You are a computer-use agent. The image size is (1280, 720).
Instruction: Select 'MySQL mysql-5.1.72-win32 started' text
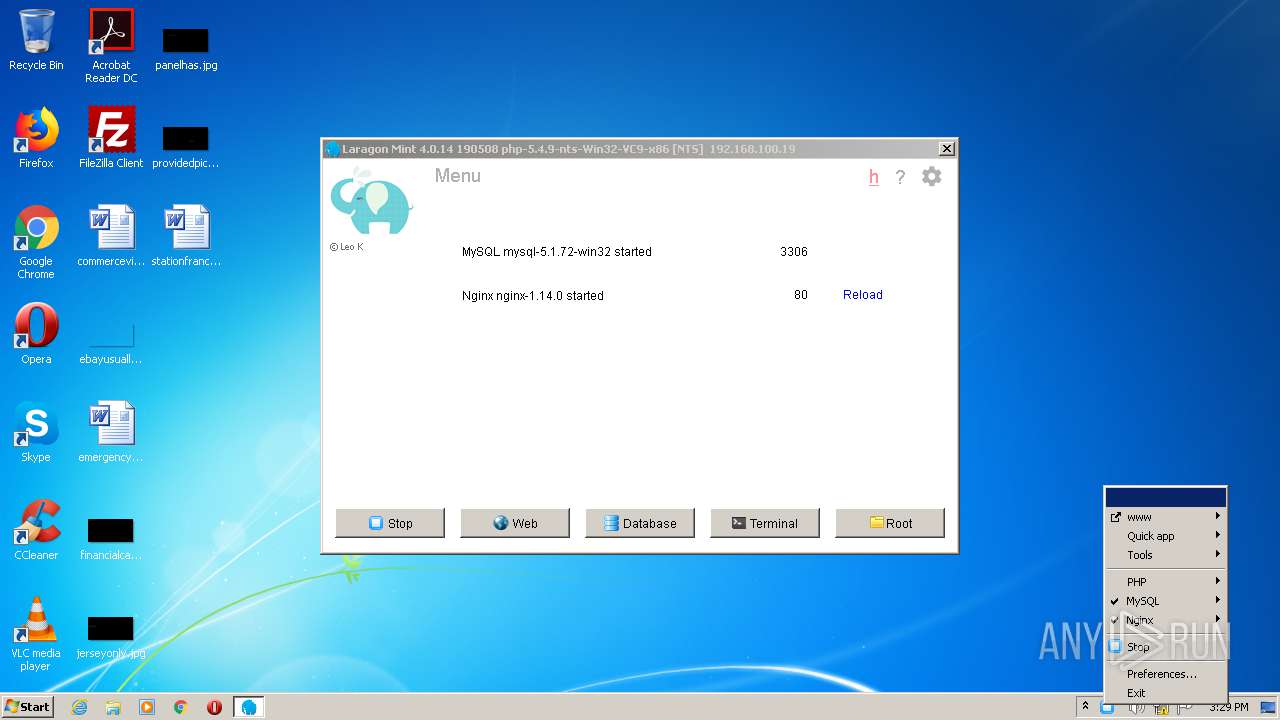[x=556, y=252]
